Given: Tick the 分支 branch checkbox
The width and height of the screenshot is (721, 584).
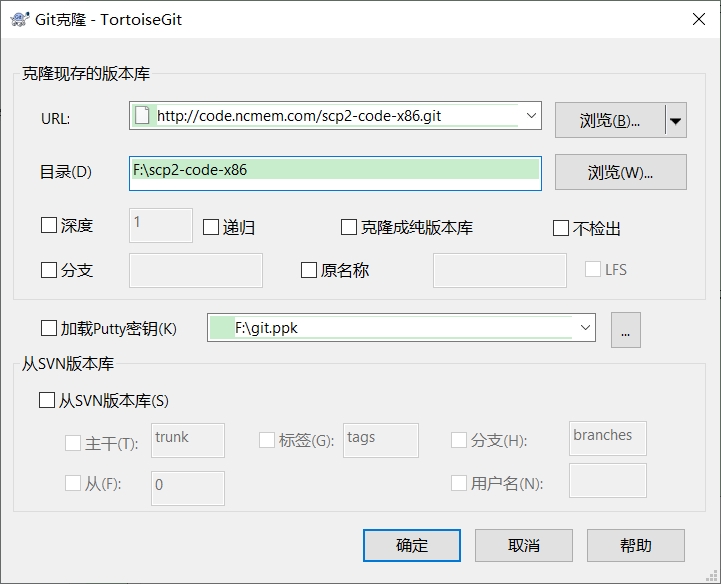Looking at the screenshot, I should pyautogui.click(x=49, y=270).
